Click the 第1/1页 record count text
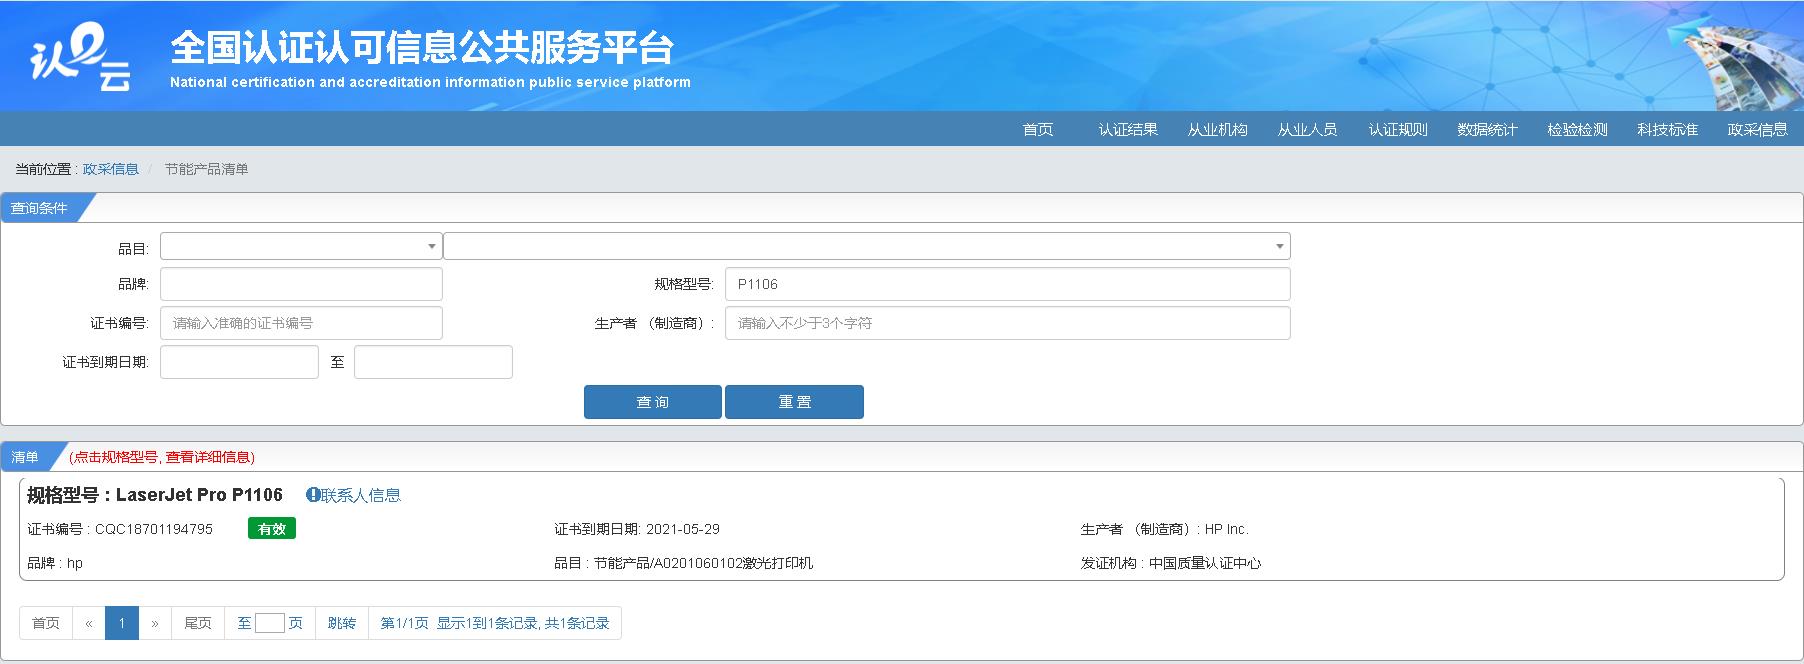 (x=495, y=623)
